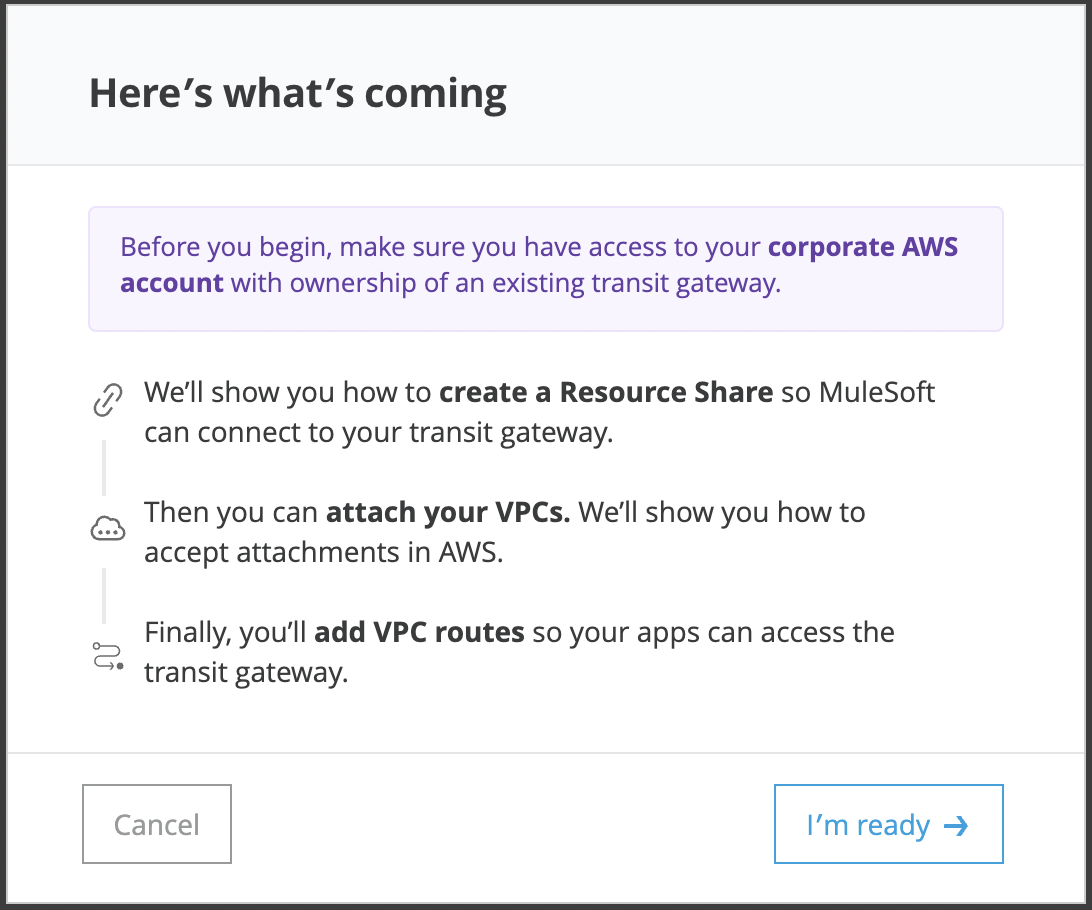Click the chain link icon beside Resource Share step
Screen dimensions: 1092x910
click(x=107, y=401)
